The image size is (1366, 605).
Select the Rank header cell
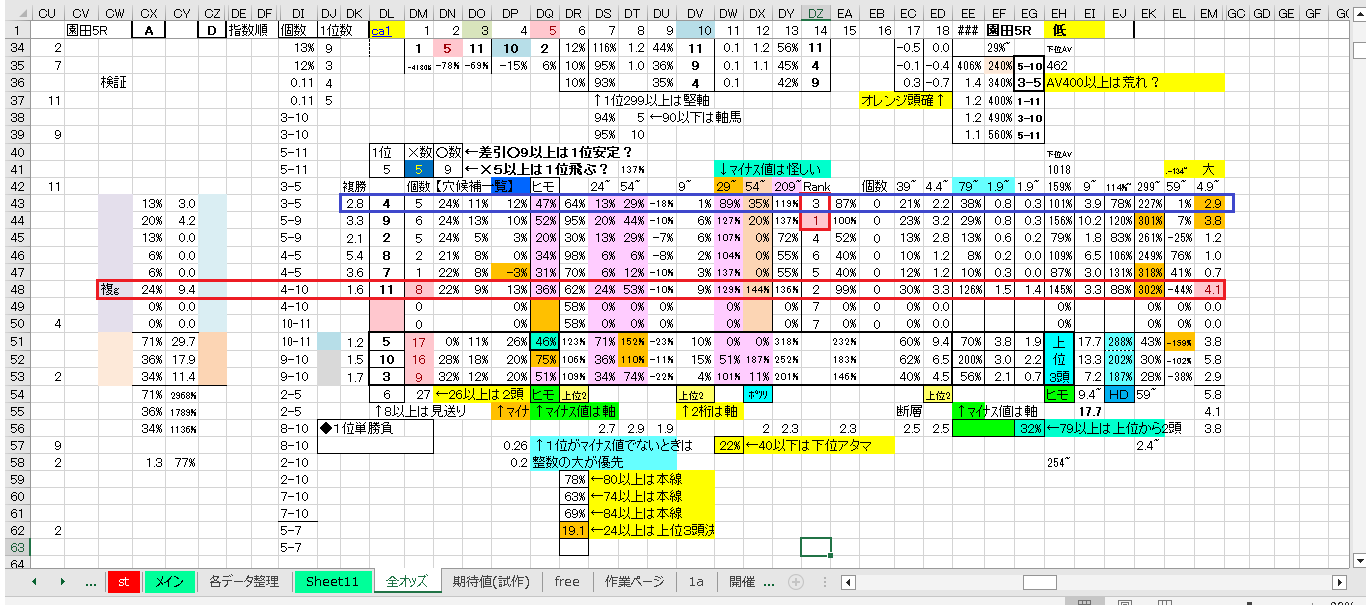(816, 186)
